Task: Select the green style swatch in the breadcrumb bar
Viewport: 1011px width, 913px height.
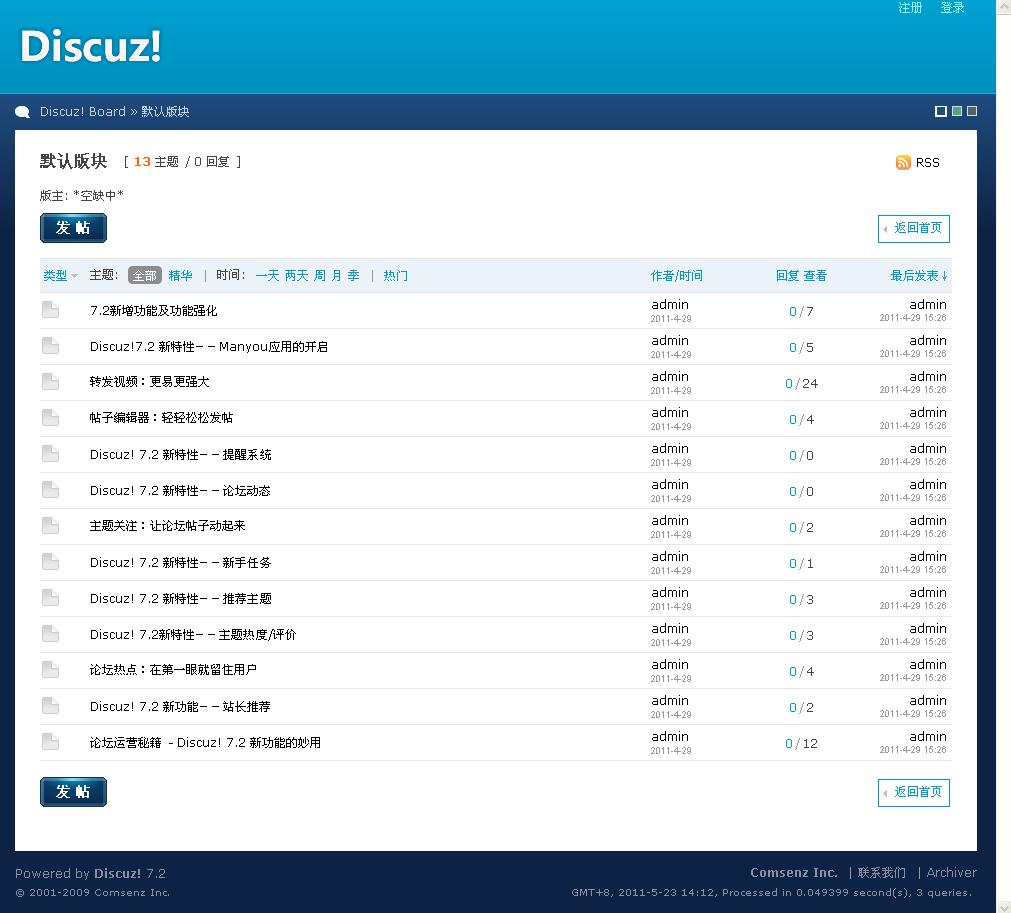Action: click(957, 111)
